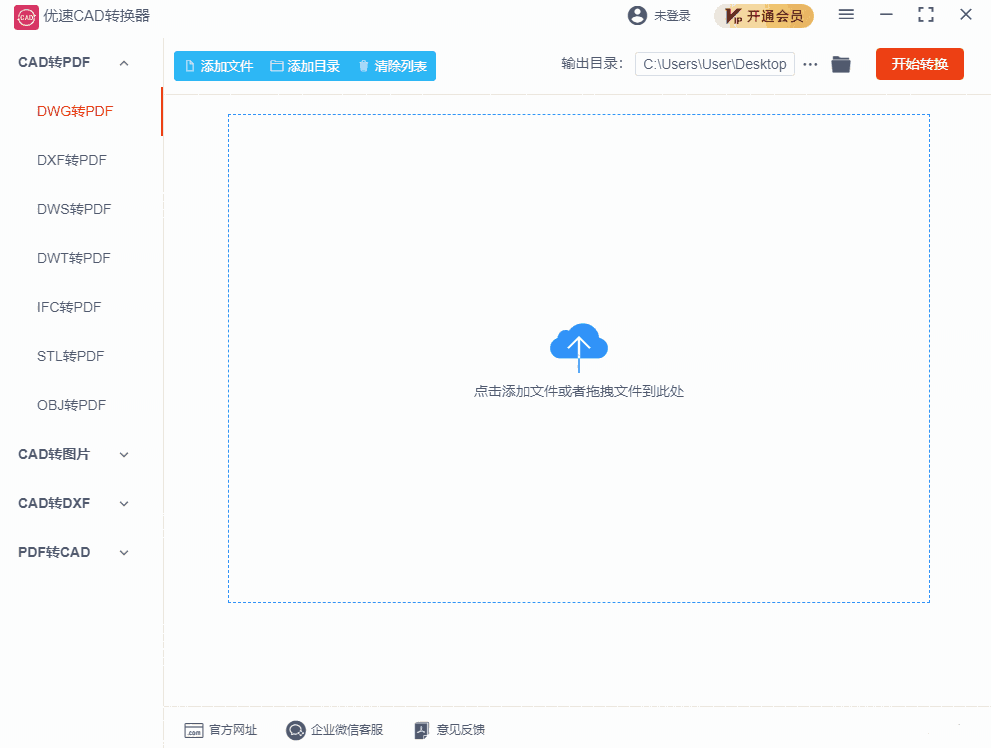Viewport: 991px width, 748px height.
Task: Select DWG转PDF in sidebar
Action: 75,111
